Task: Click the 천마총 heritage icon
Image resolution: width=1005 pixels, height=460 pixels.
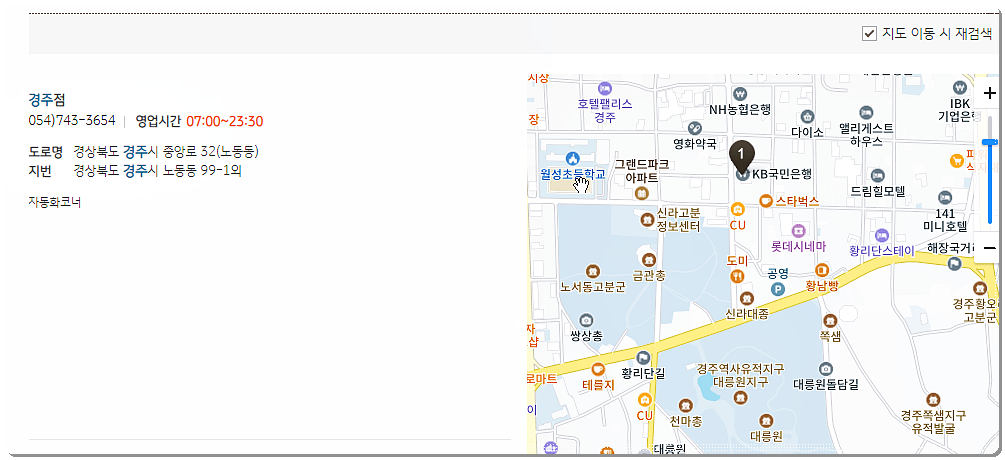Action: pyautogui.click(x=686, y=406)
